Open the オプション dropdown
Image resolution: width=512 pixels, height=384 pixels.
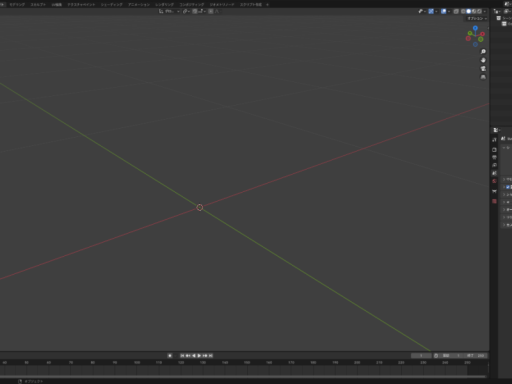tap(477, 18)
